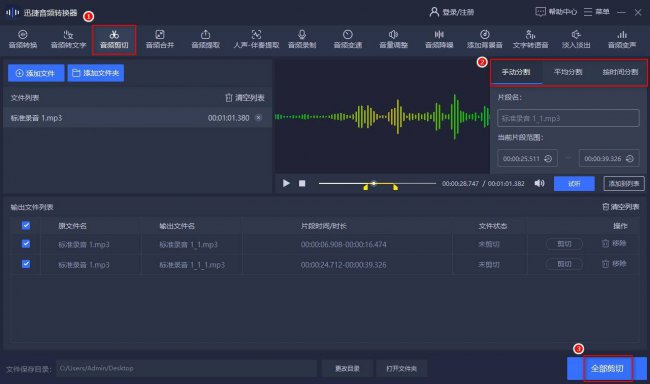This screenshot has width=650, height=384.
Task: Switch to the 按时间分割 split-by-time tab
Action: point(620,72)
